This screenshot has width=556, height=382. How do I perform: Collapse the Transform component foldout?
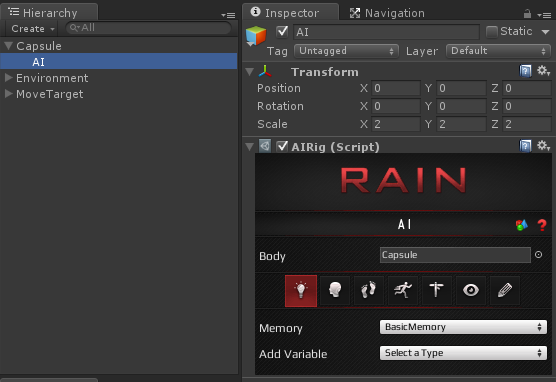[x=250, y=72]
